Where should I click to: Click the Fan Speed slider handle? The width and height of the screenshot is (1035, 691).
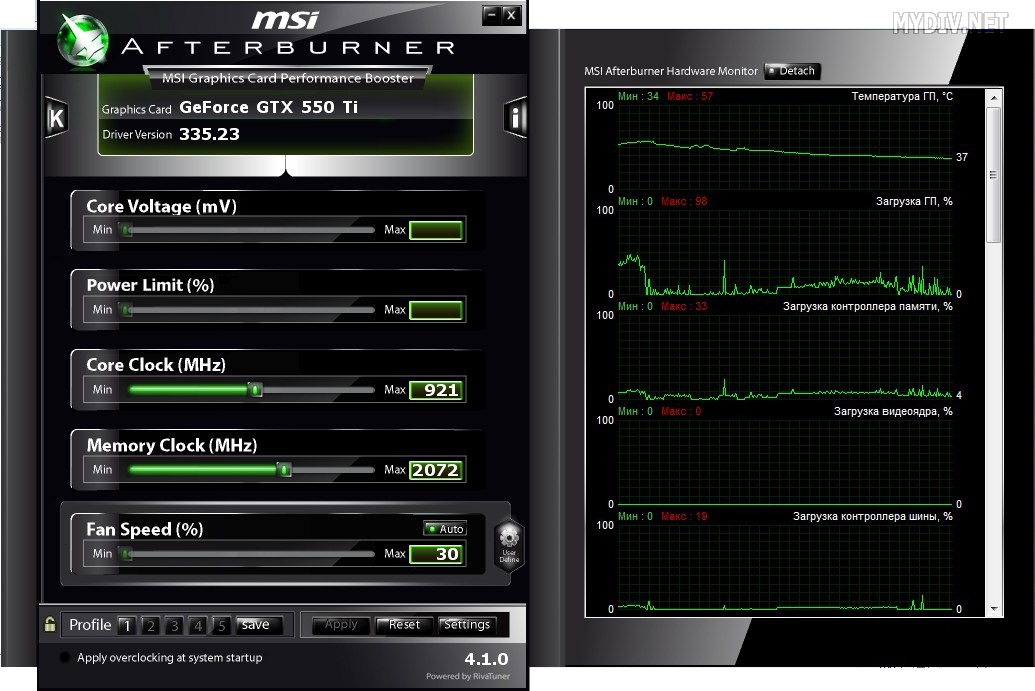pos(127,554)
